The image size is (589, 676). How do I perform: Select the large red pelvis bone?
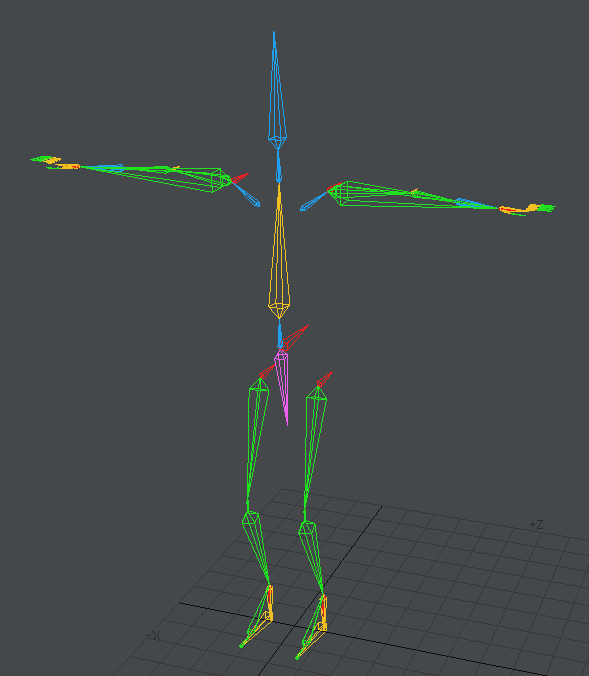[294, 338]
